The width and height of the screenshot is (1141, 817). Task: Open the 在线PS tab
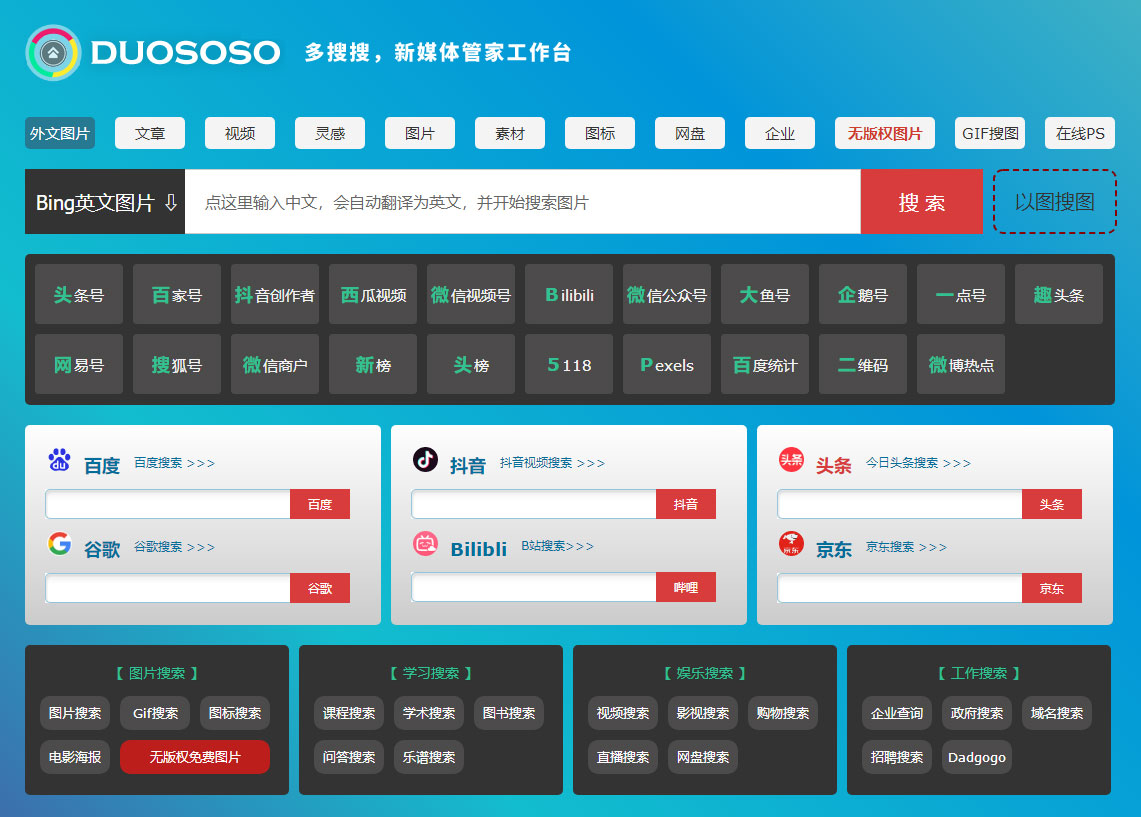[x=1080, y=133]
